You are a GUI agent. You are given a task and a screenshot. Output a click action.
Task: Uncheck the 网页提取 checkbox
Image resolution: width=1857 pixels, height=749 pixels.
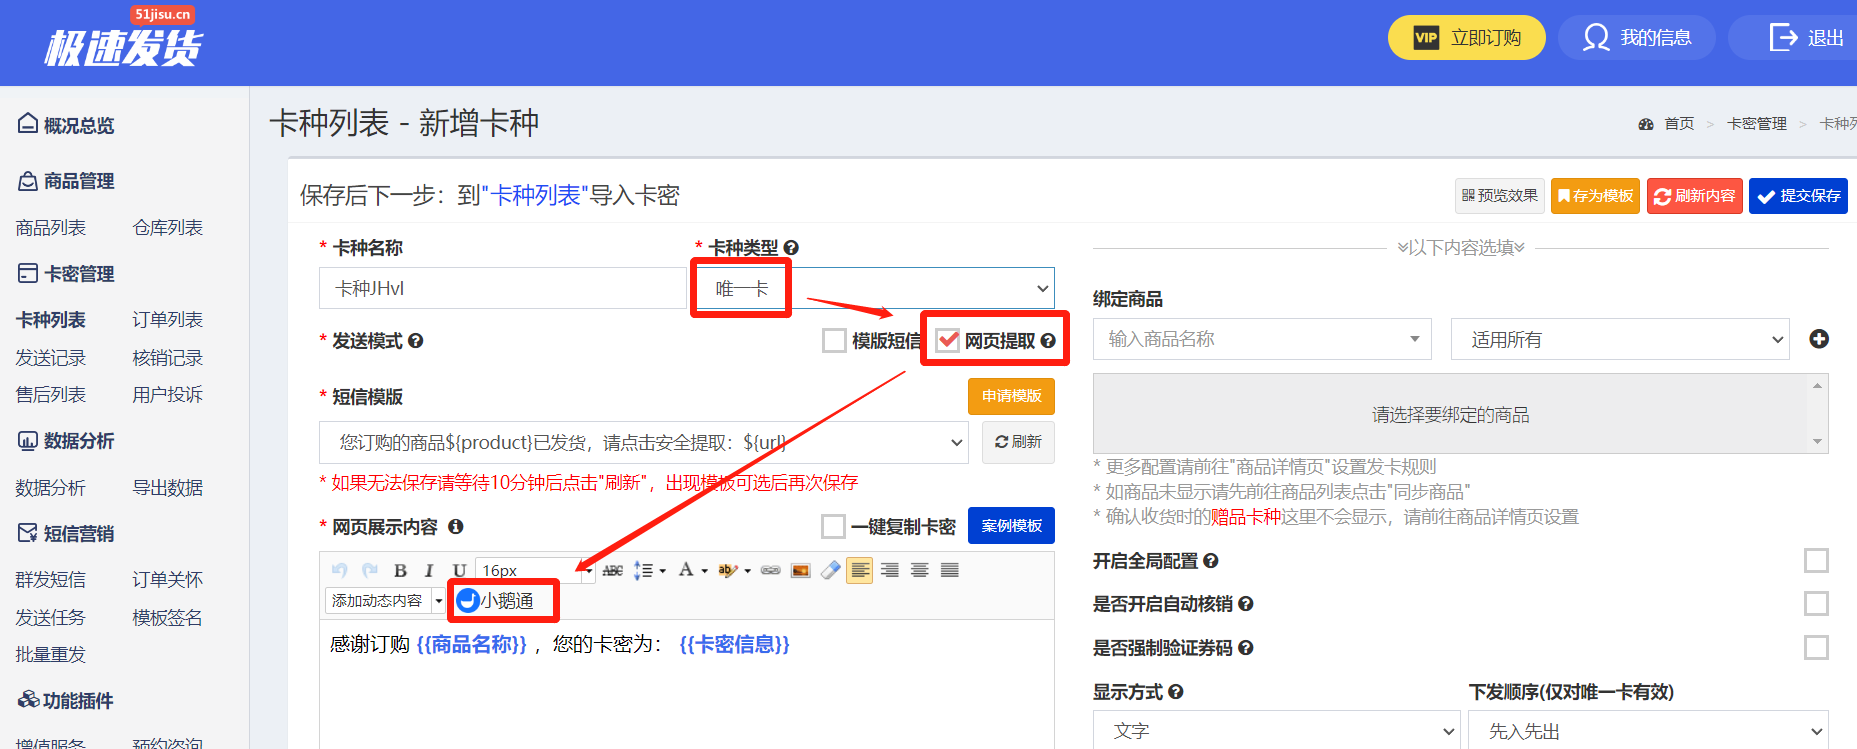click(x=948, y=341)
